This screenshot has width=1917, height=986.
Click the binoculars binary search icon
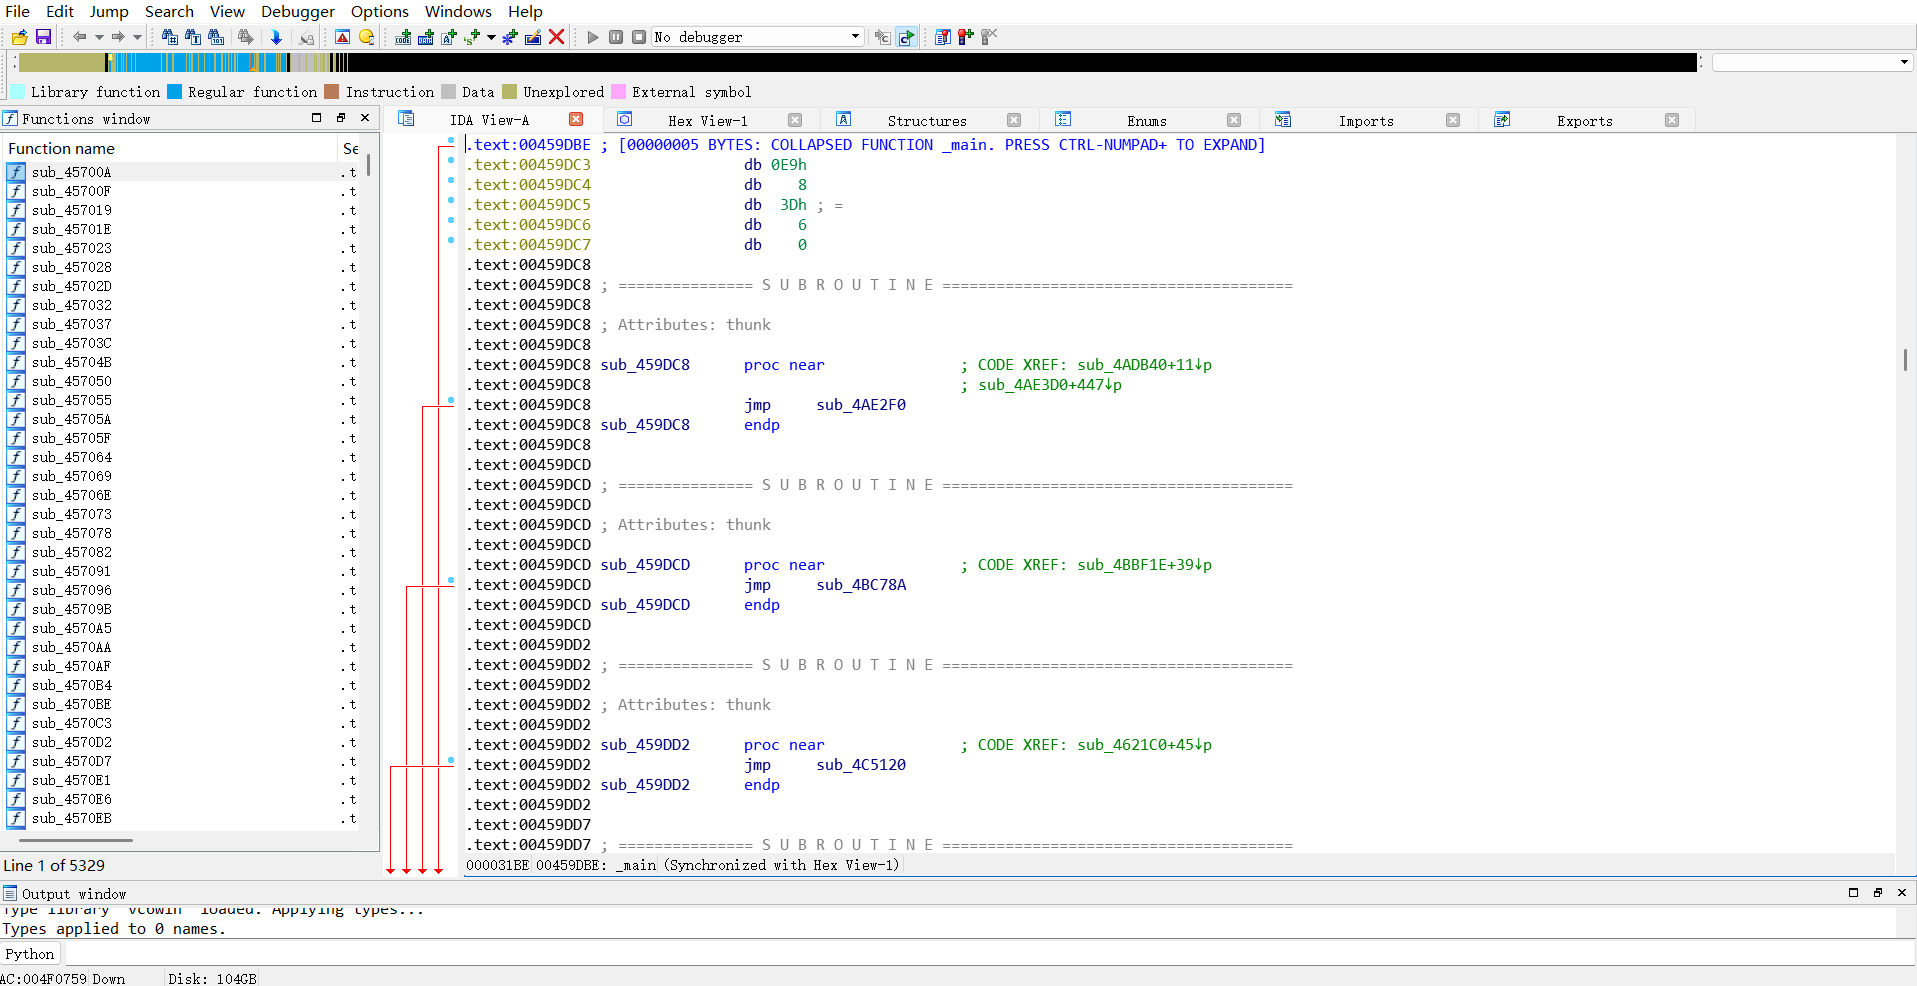216,37
